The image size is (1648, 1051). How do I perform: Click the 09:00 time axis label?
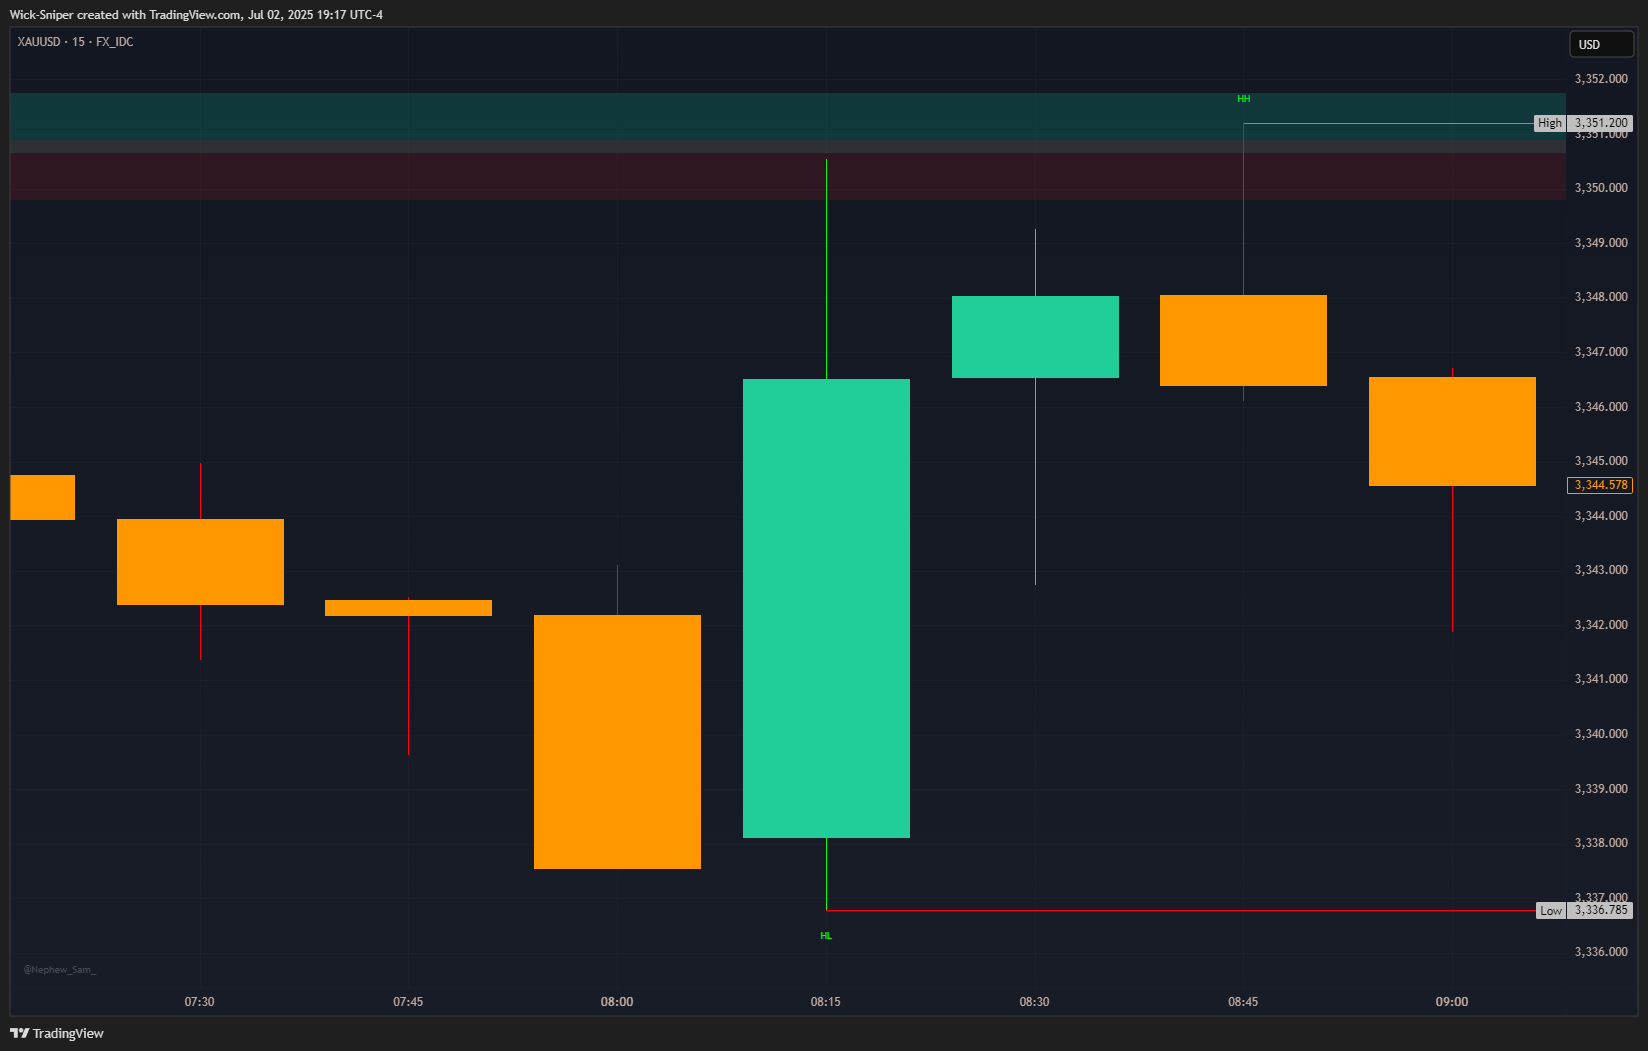click(1452, 1002)
